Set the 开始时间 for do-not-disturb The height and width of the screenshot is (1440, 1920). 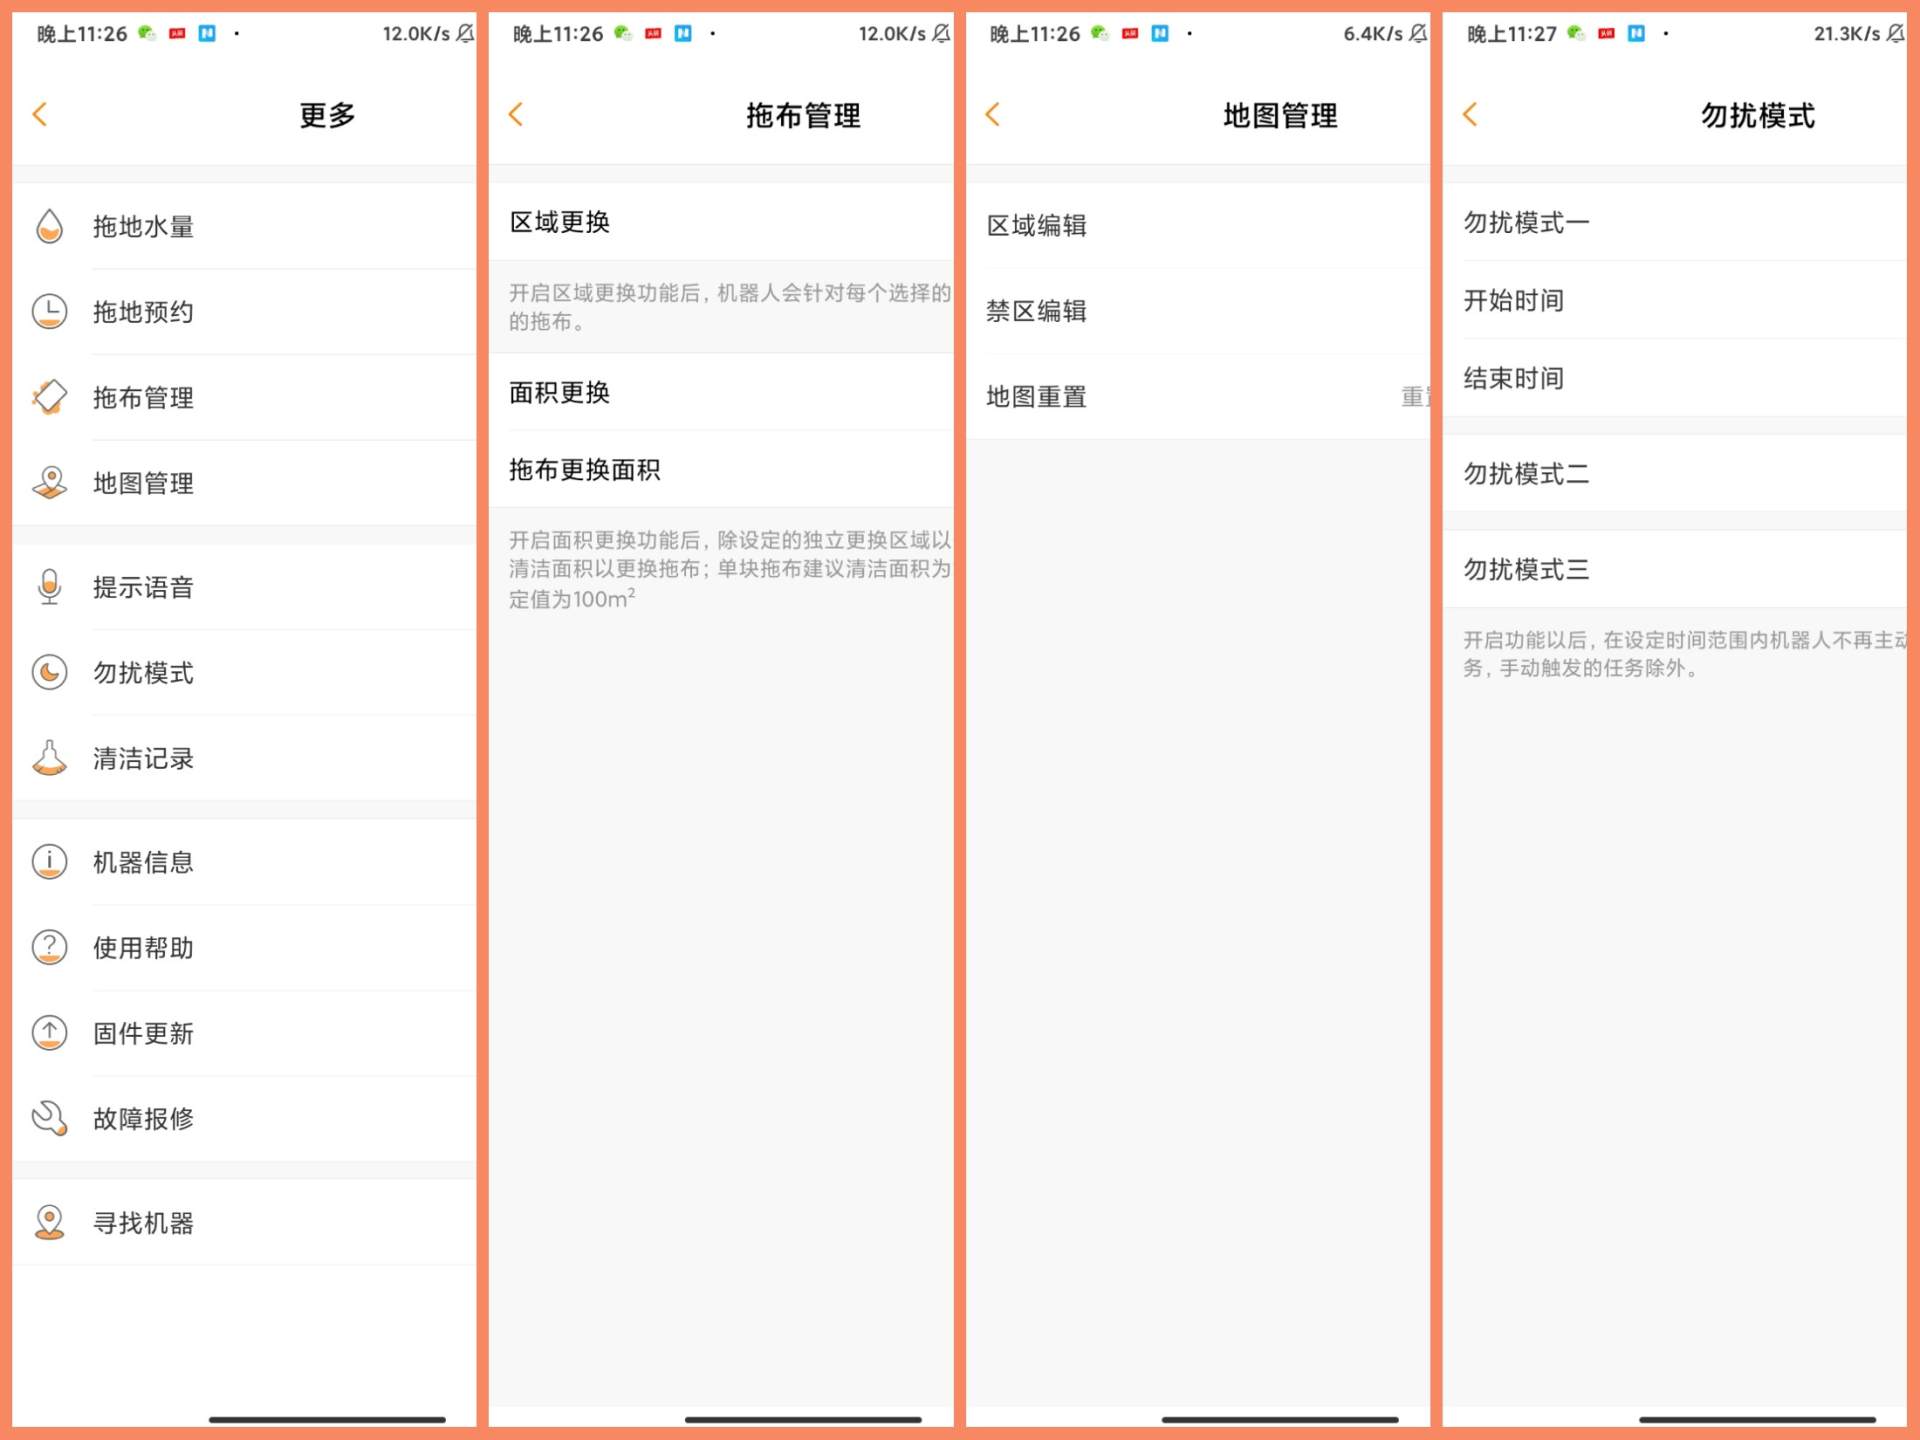(1515, 300)
